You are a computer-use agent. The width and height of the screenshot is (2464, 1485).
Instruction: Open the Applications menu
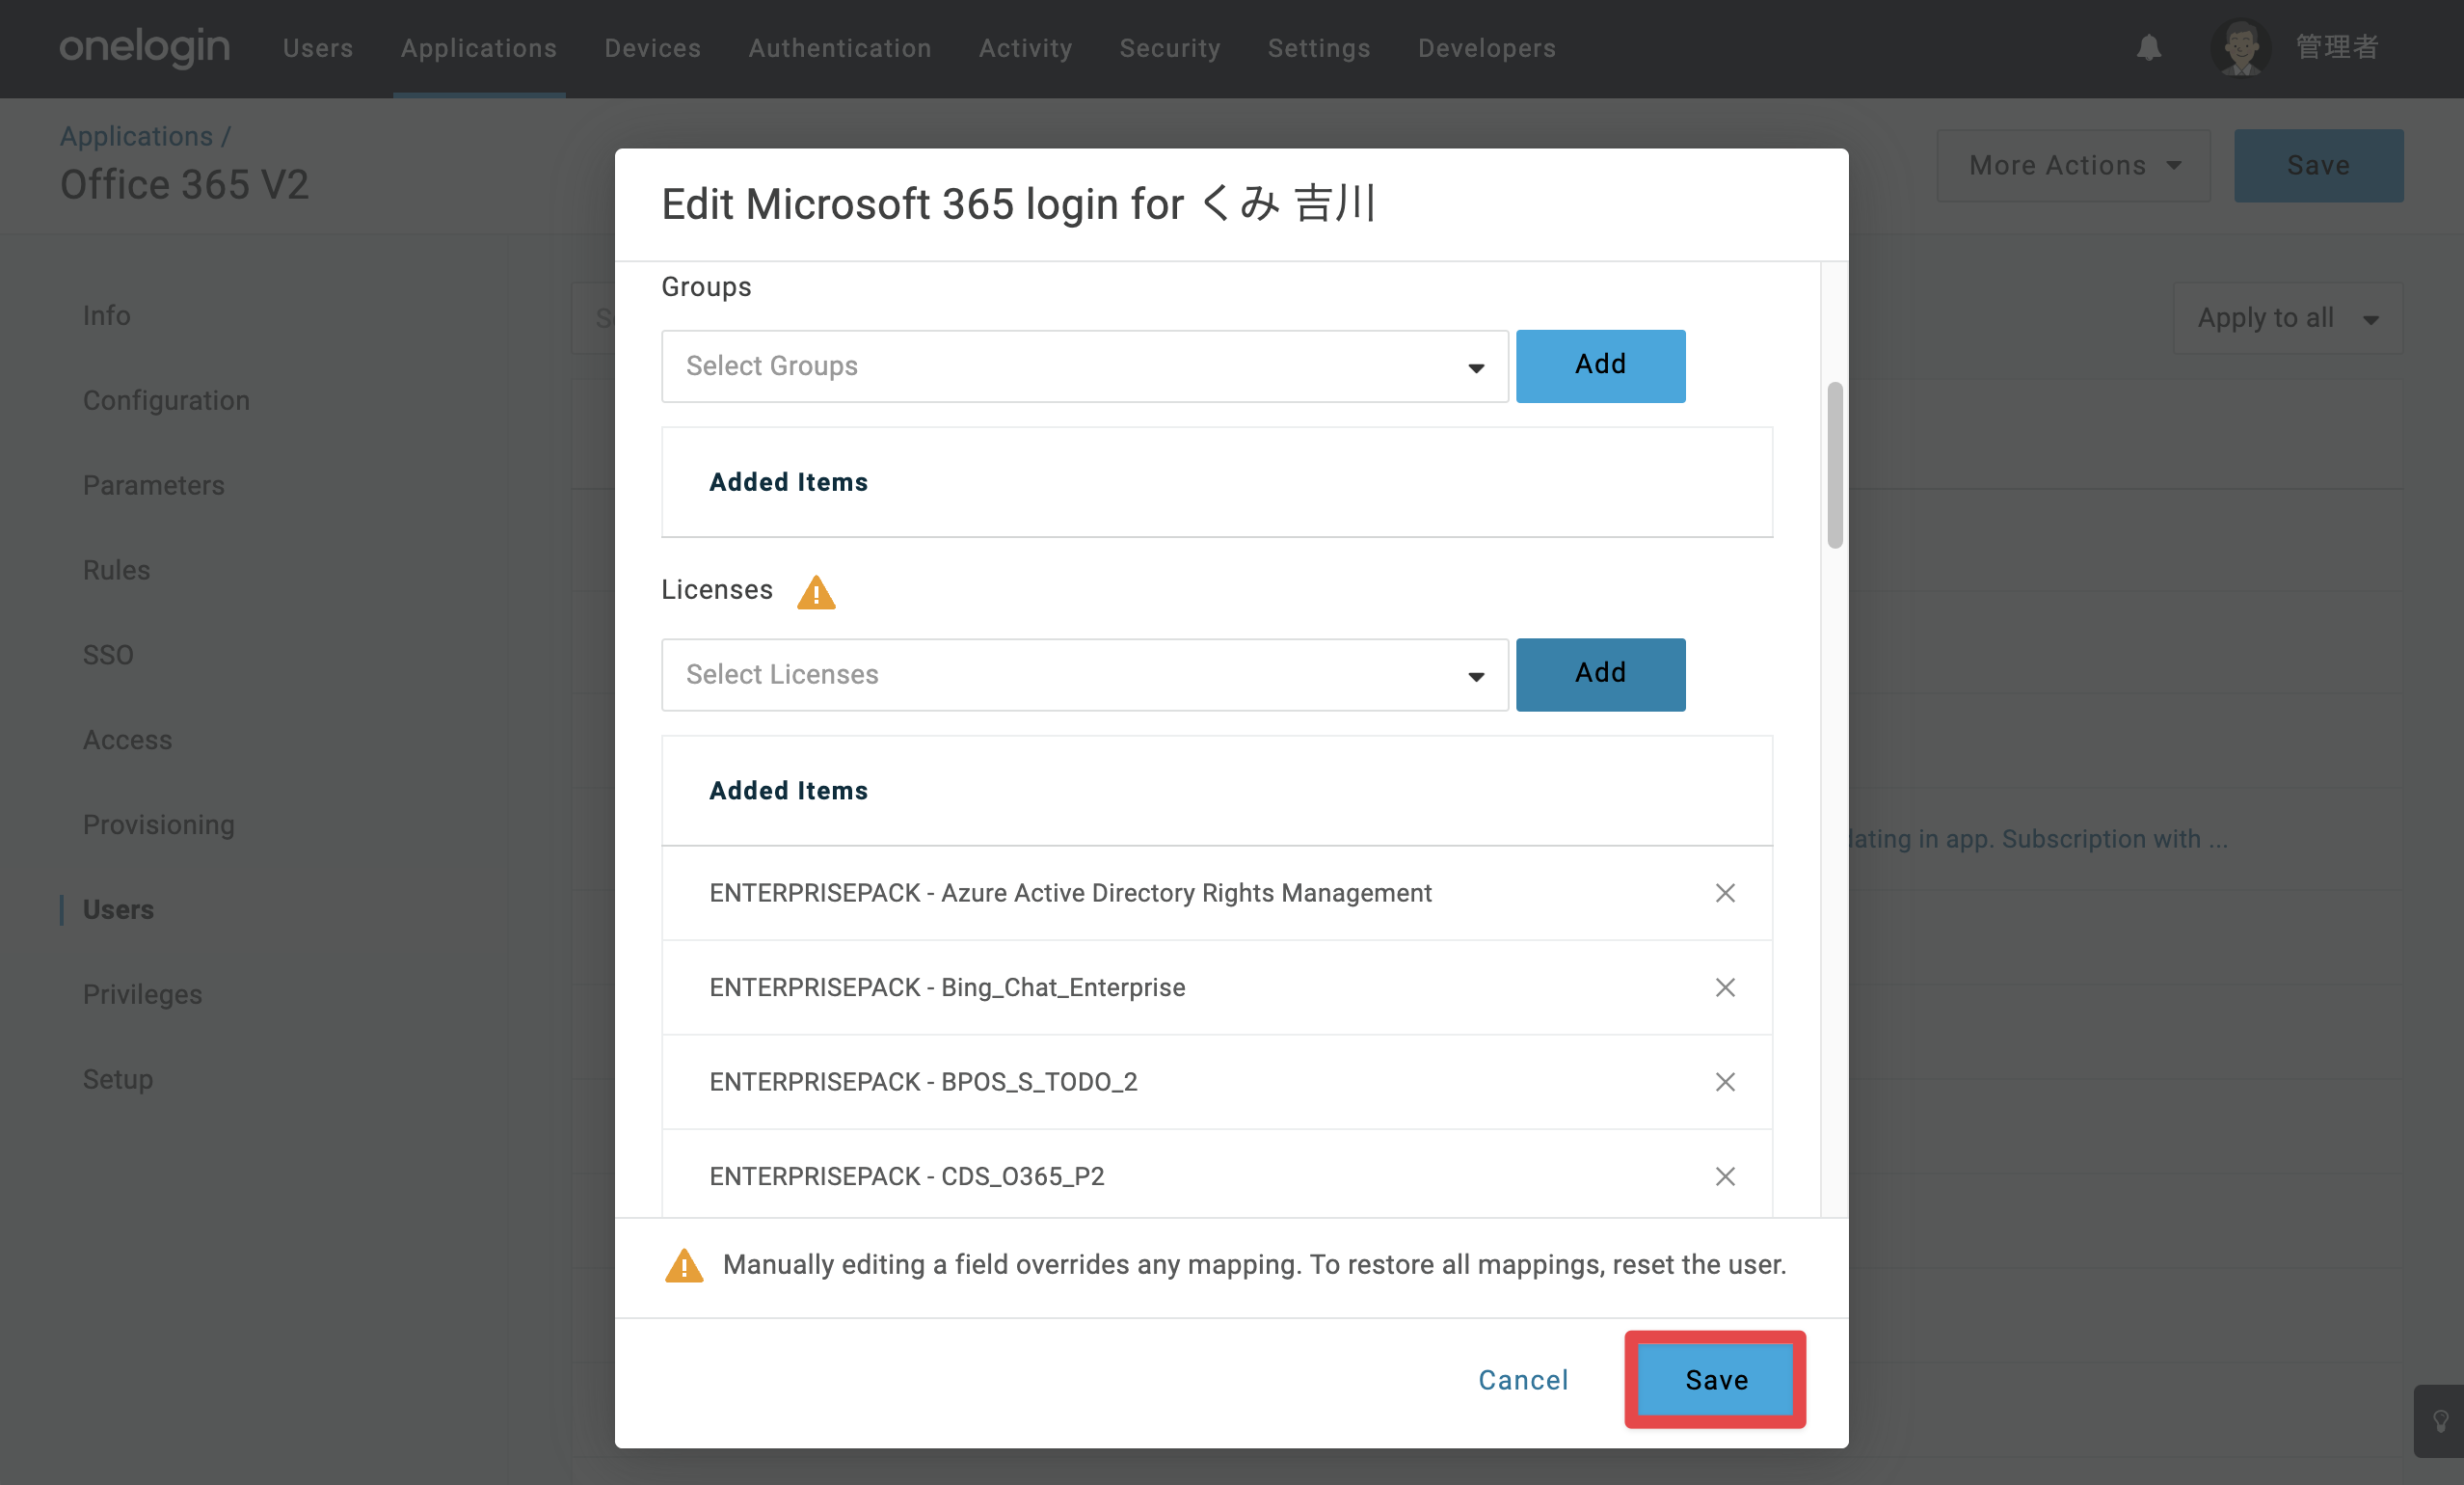pos(479,48)
